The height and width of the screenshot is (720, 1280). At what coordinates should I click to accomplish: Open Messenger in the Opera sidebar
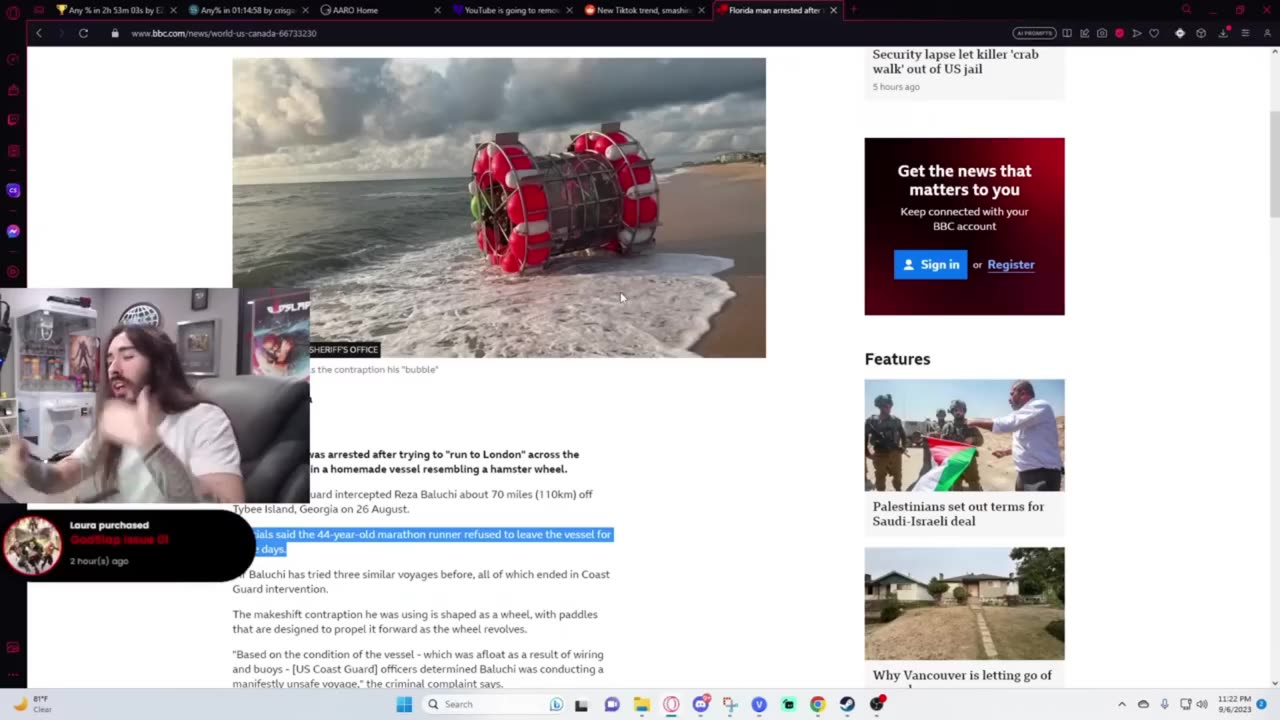coord(13,231)
